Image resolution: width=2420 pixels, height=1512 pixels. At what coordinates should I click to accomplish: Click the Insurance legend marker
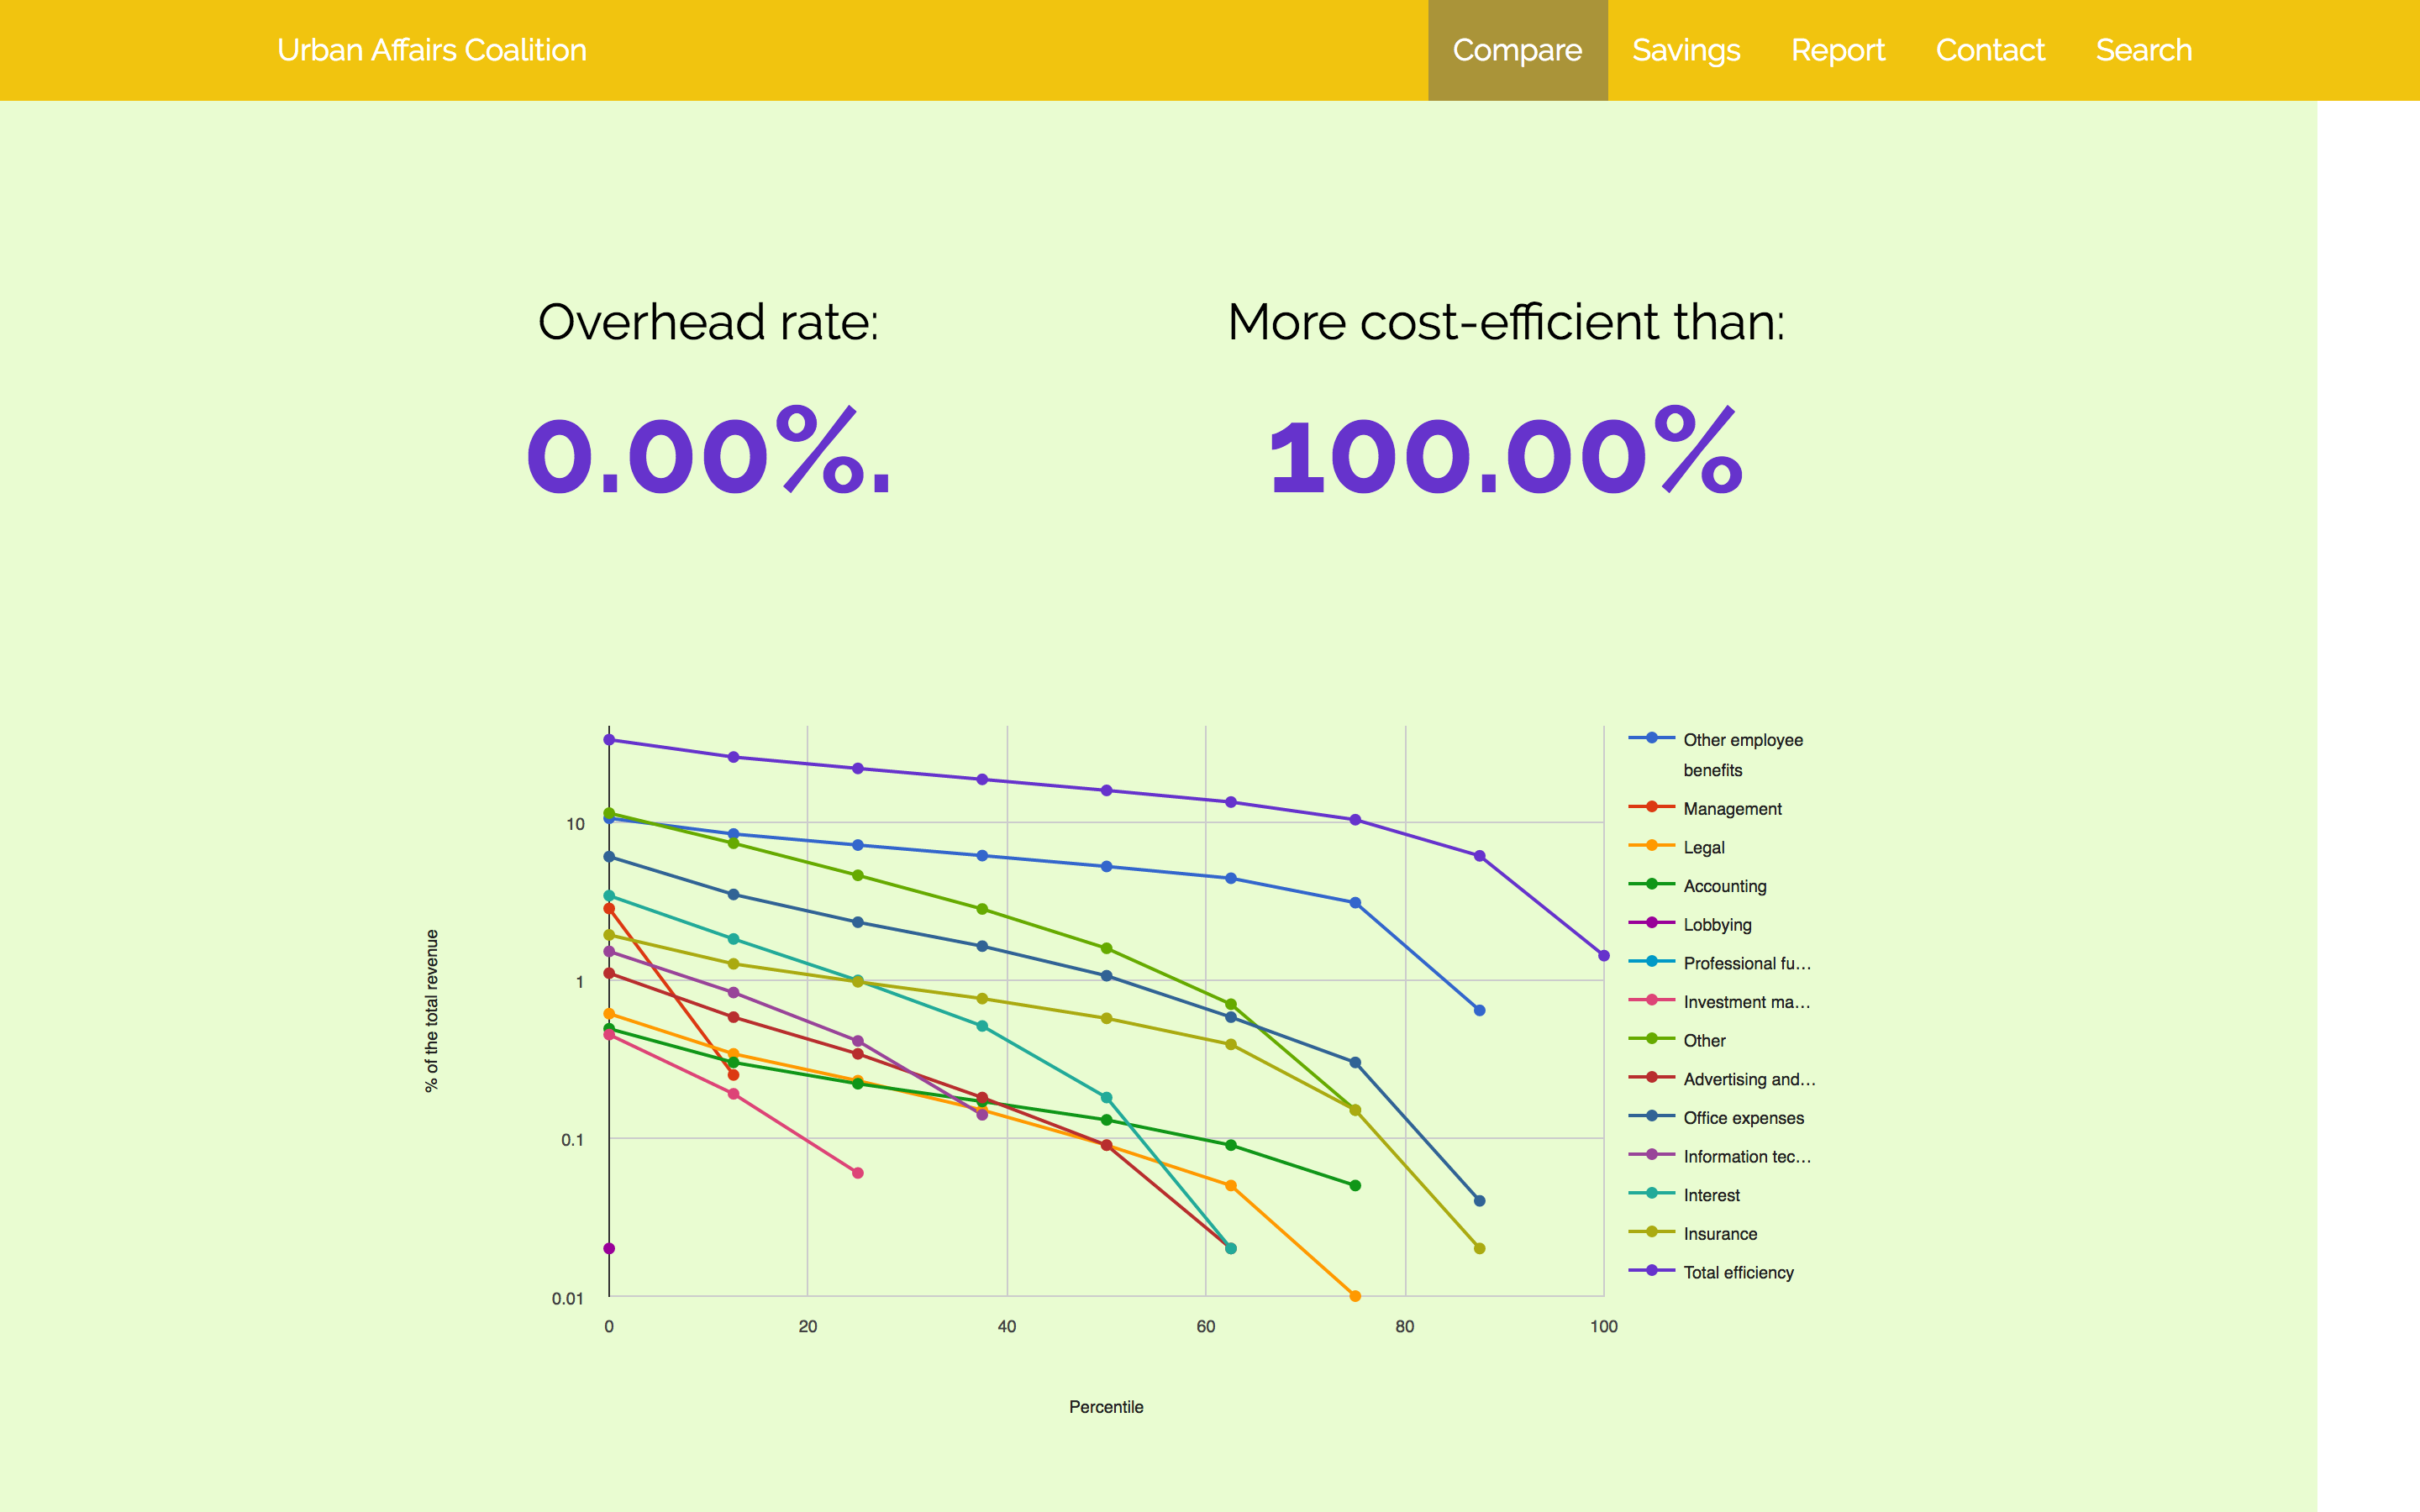pyautogui.click(x=1651, y=1232)
